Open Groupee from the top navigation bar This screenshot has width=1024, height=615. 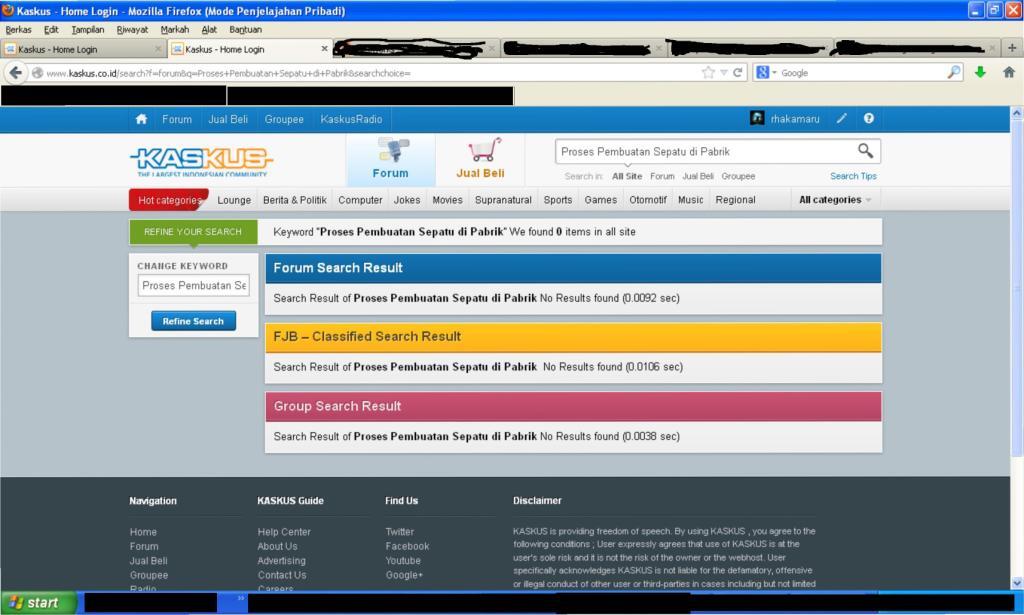284,119
